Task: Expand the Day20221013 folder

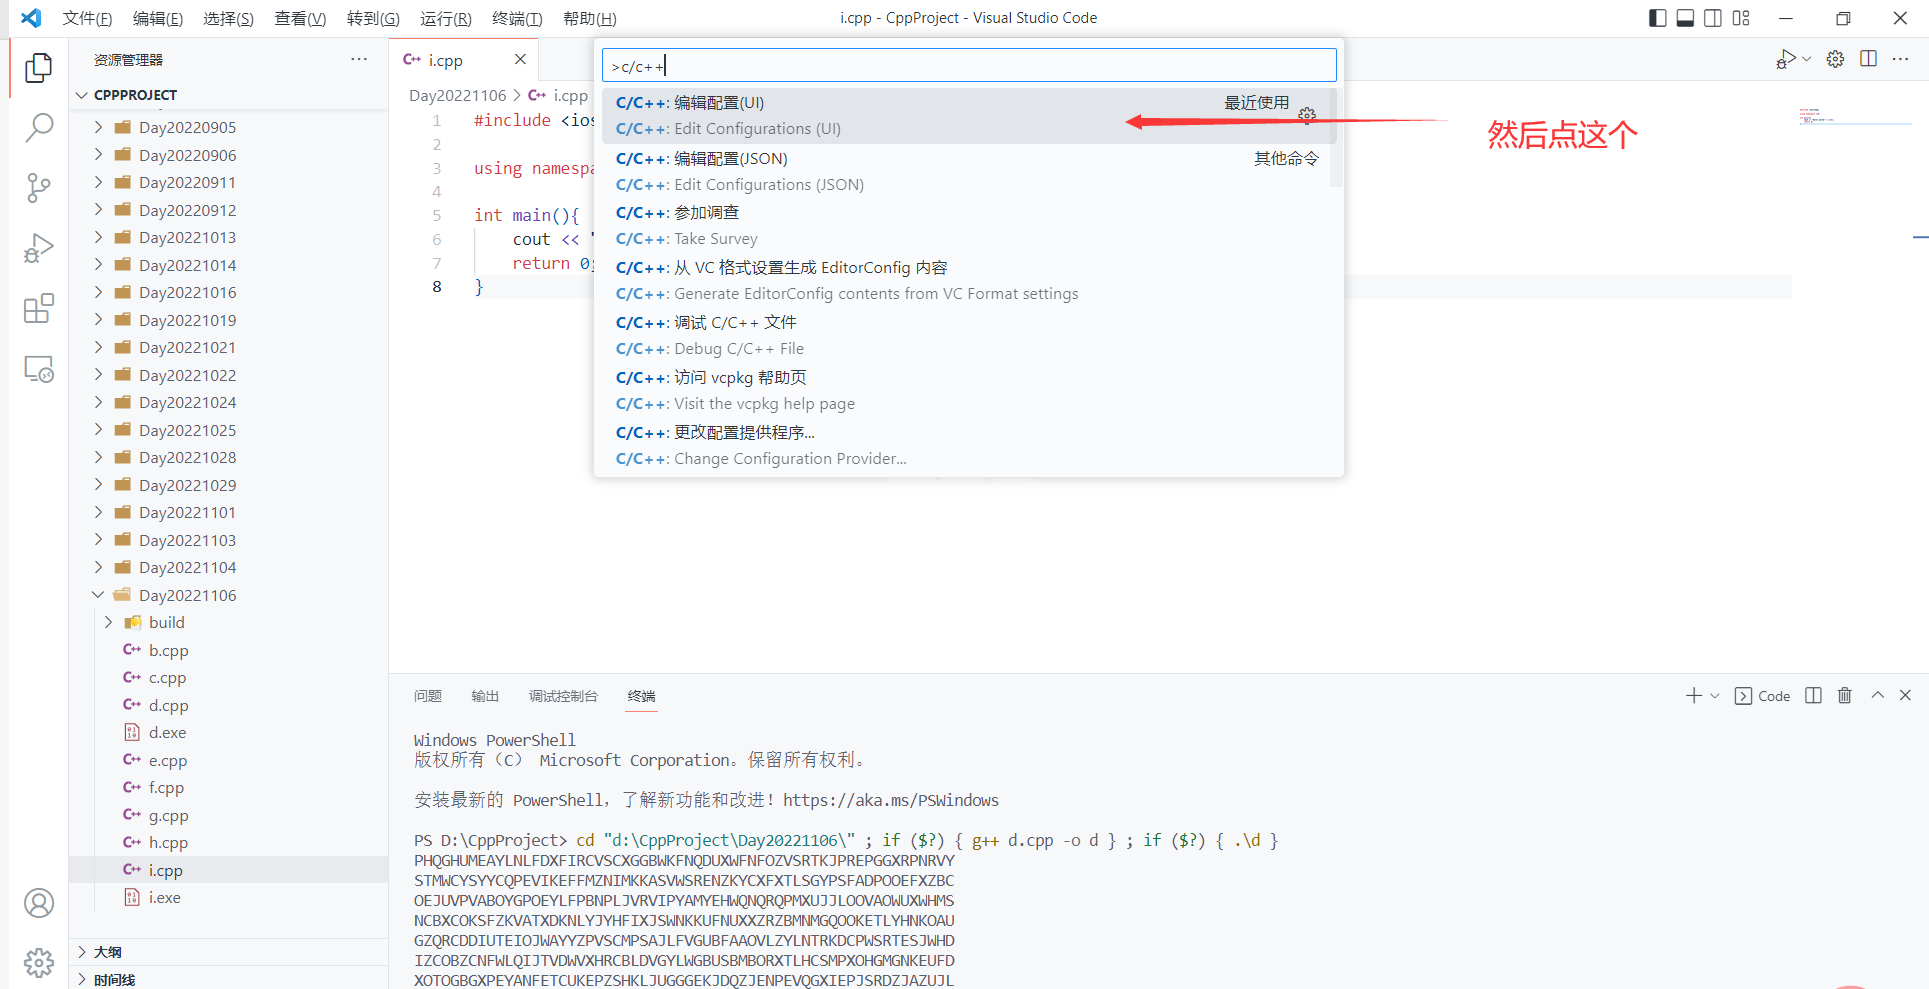Action: click(228, 237)
